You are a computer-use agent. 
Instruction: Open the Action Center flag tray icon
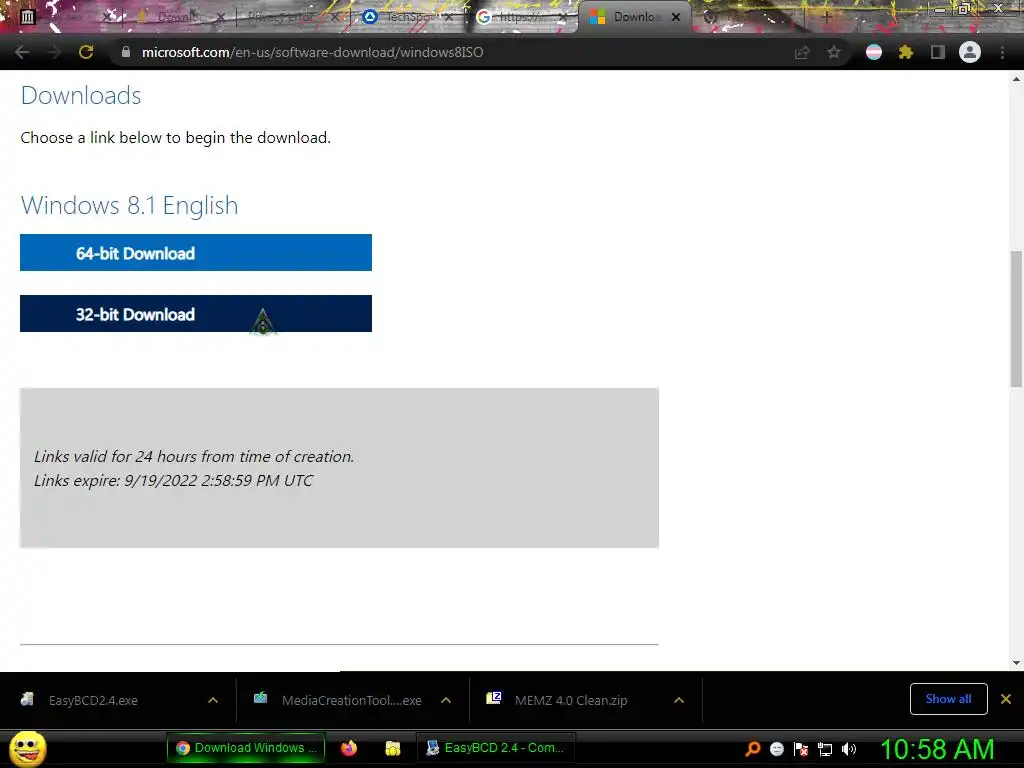pos(801,748)
